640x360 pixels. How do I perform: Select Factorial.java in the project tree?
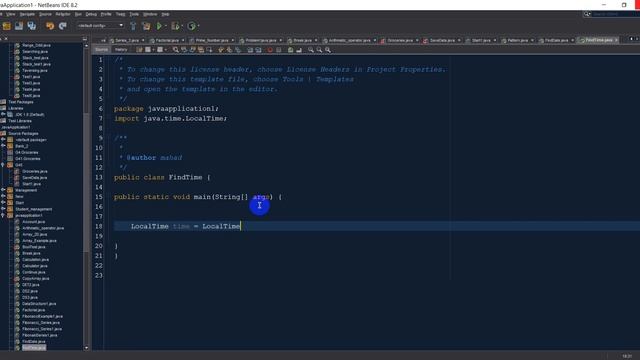[34, 310]
